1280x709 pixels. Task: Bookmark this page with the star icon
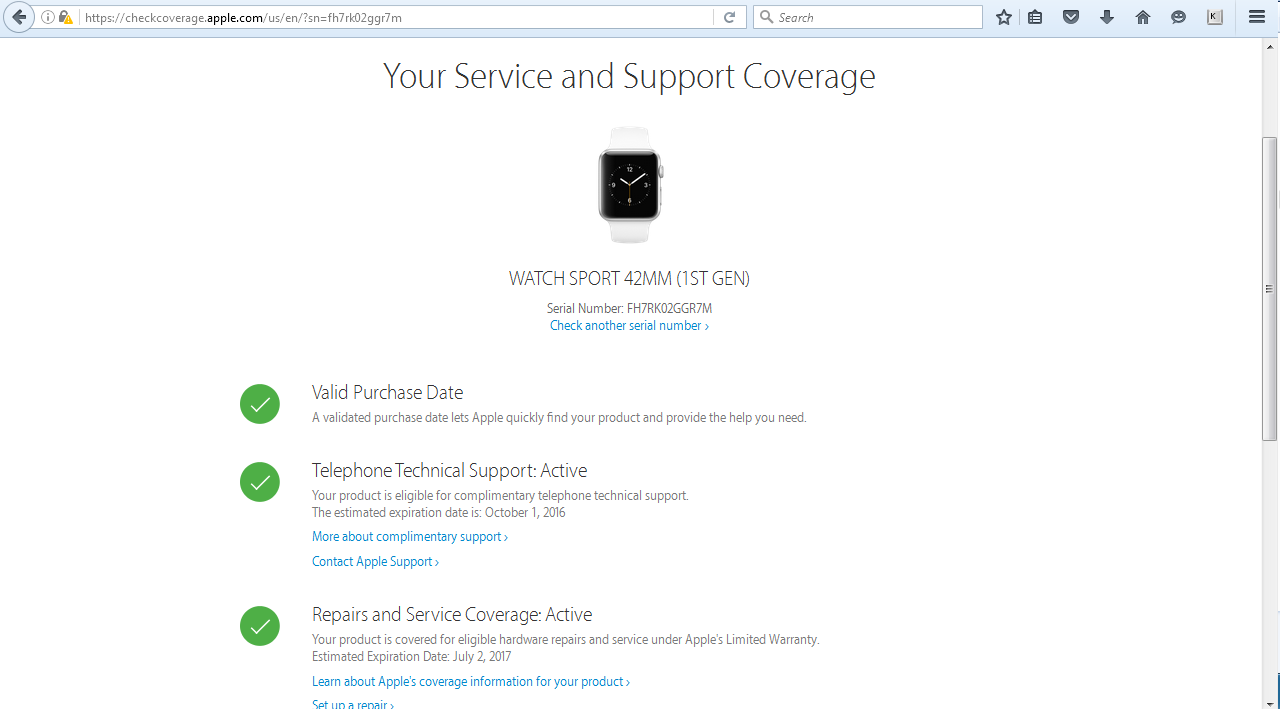[x=1004, y=17]
